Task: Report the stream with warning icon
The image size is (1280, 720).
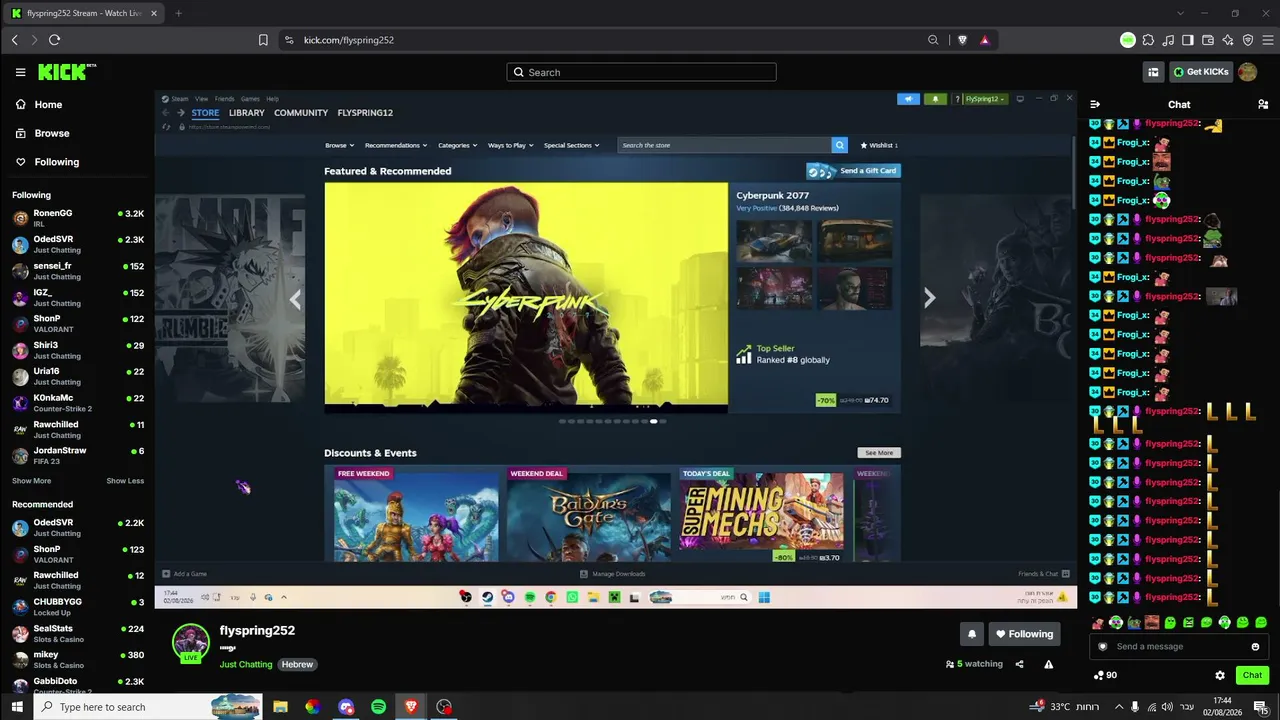Action: [x=1048, y=664]
